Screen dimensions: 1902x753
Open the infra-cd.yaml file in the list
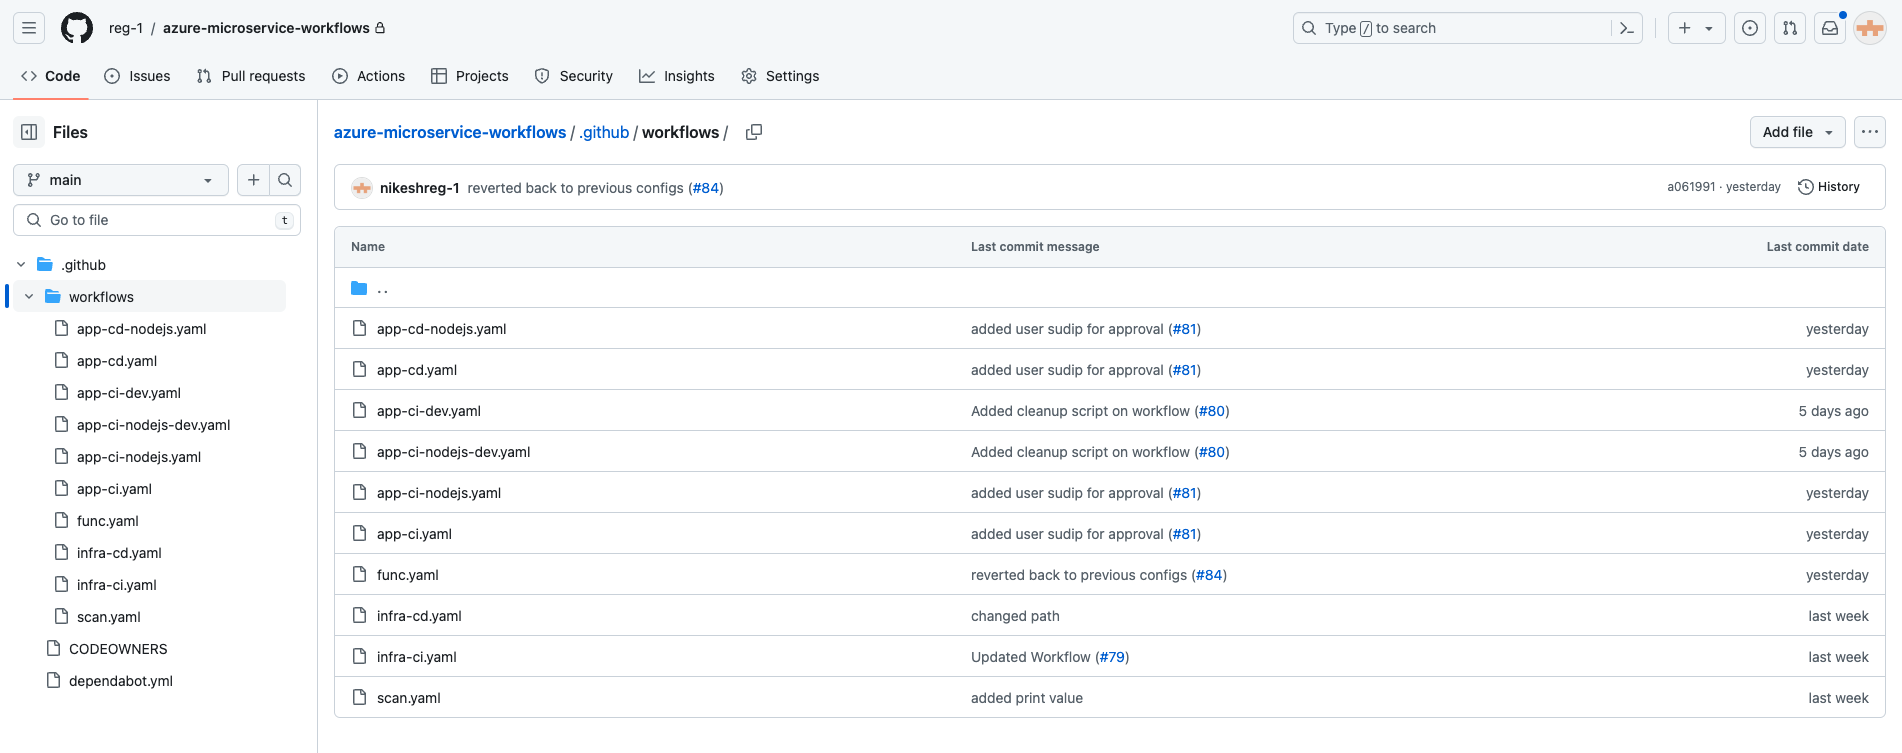click(419, 616)
